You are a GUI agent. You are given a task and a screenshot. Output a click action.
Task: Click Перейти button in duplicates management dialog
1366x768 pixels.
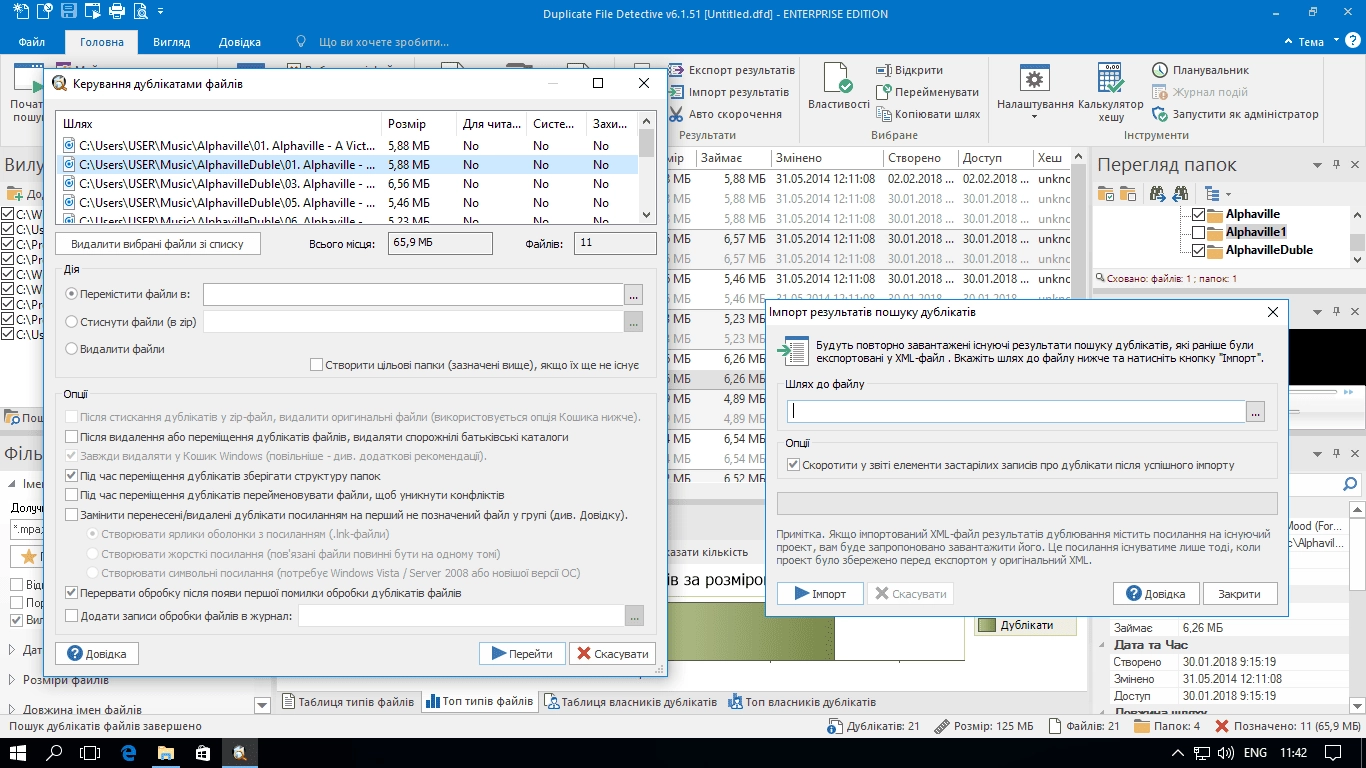[523, 654]
